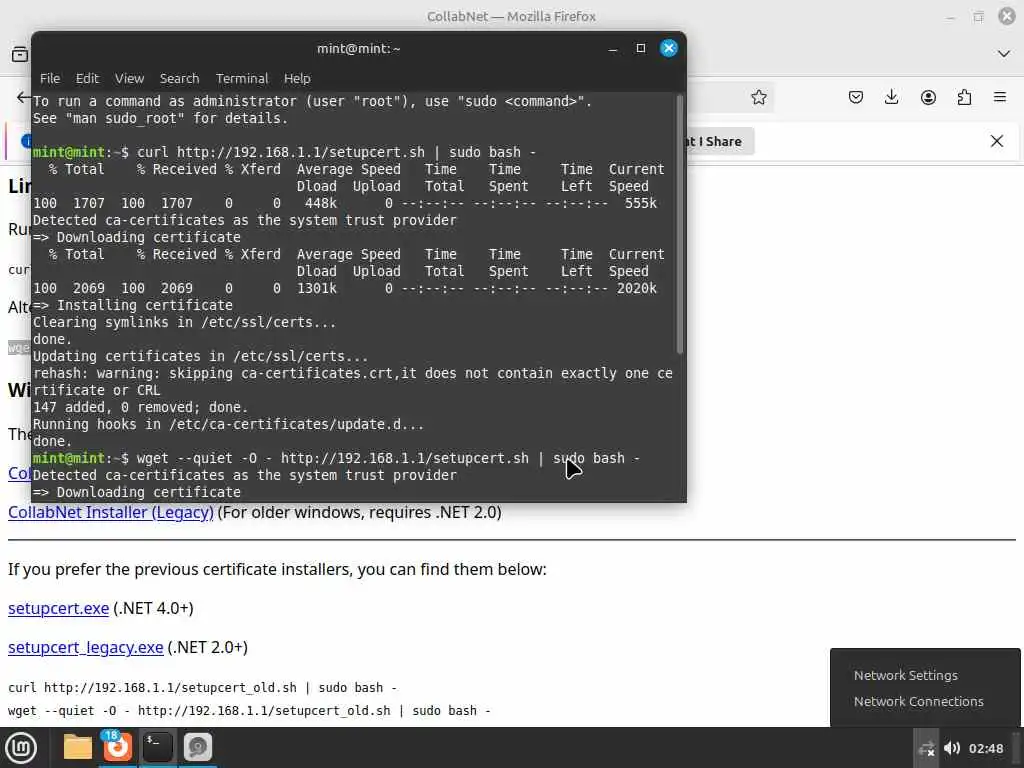Open the clock showing 02:48
1024x768 pixels.
click(985, 748)
